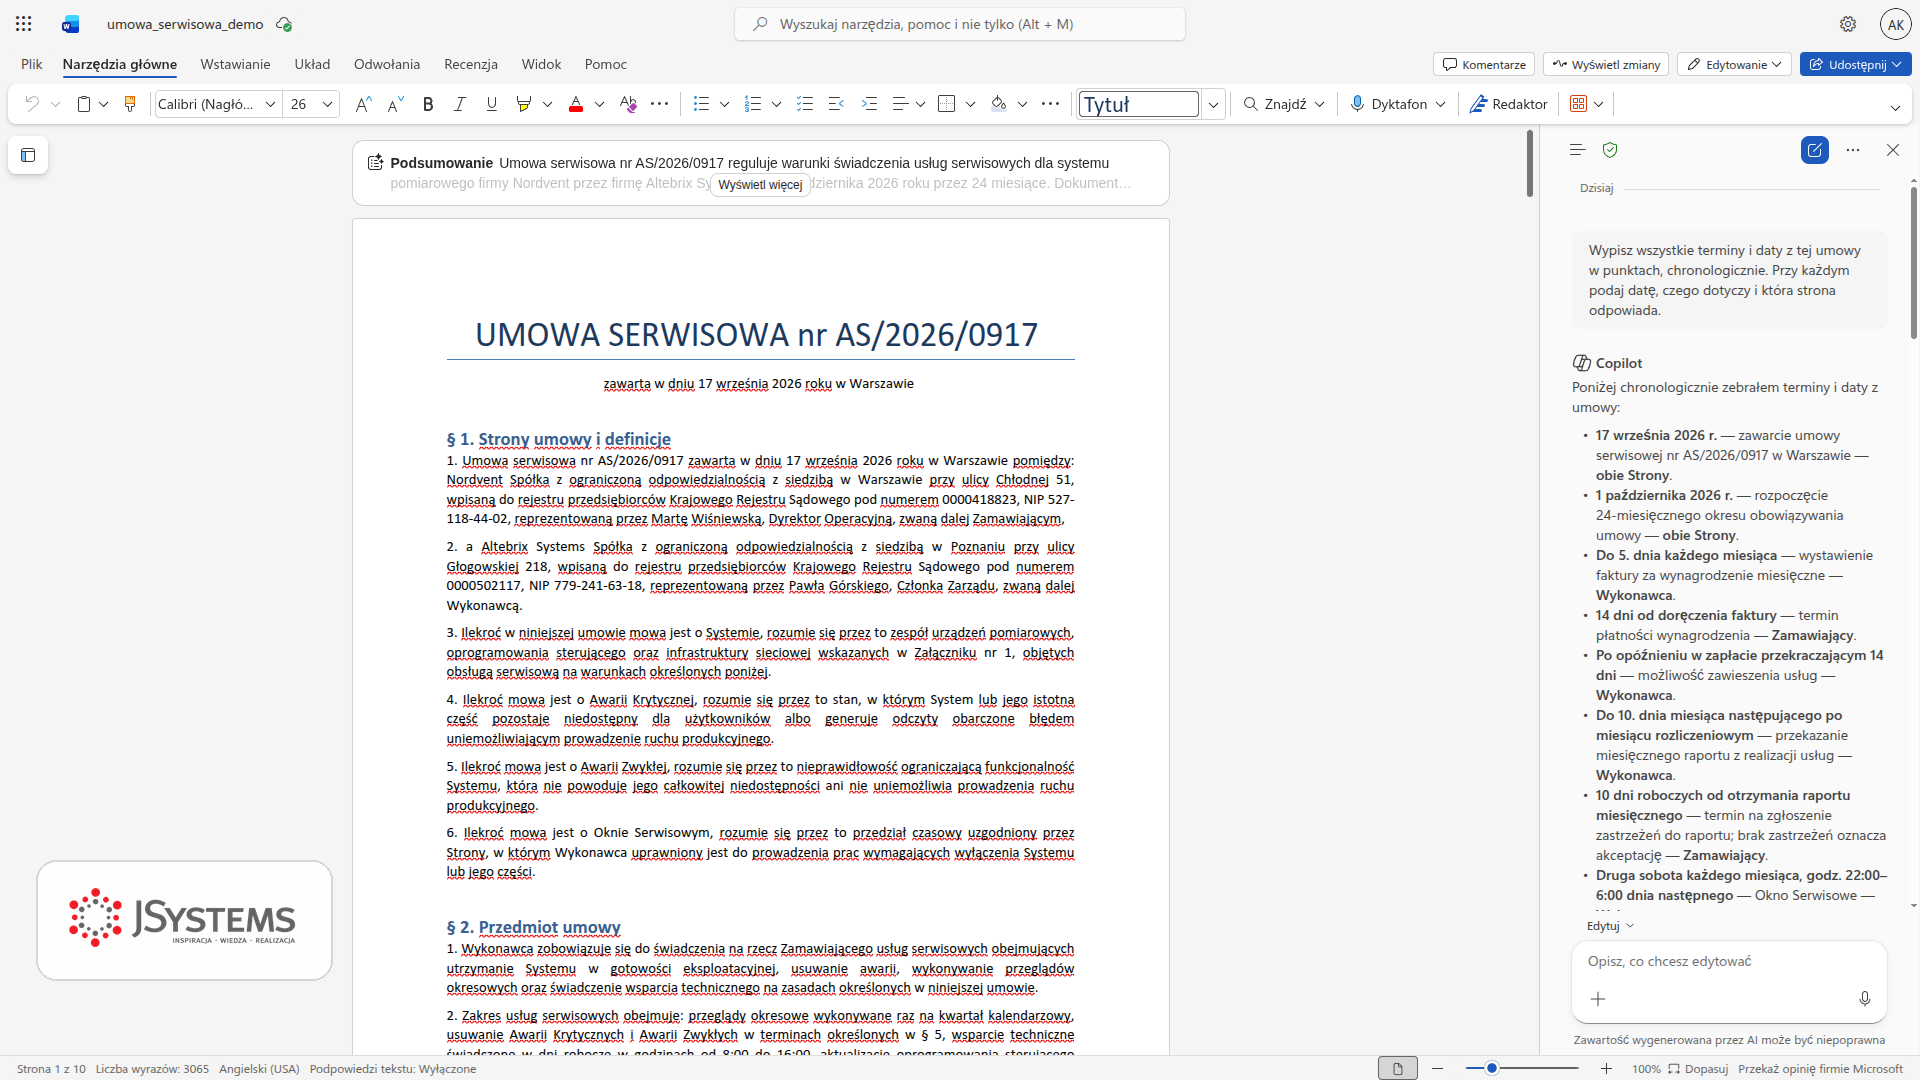Adjust the zoom slider handle
The width and height of the screenshot is (1920, 1080).
[x=1492, y=1069]
